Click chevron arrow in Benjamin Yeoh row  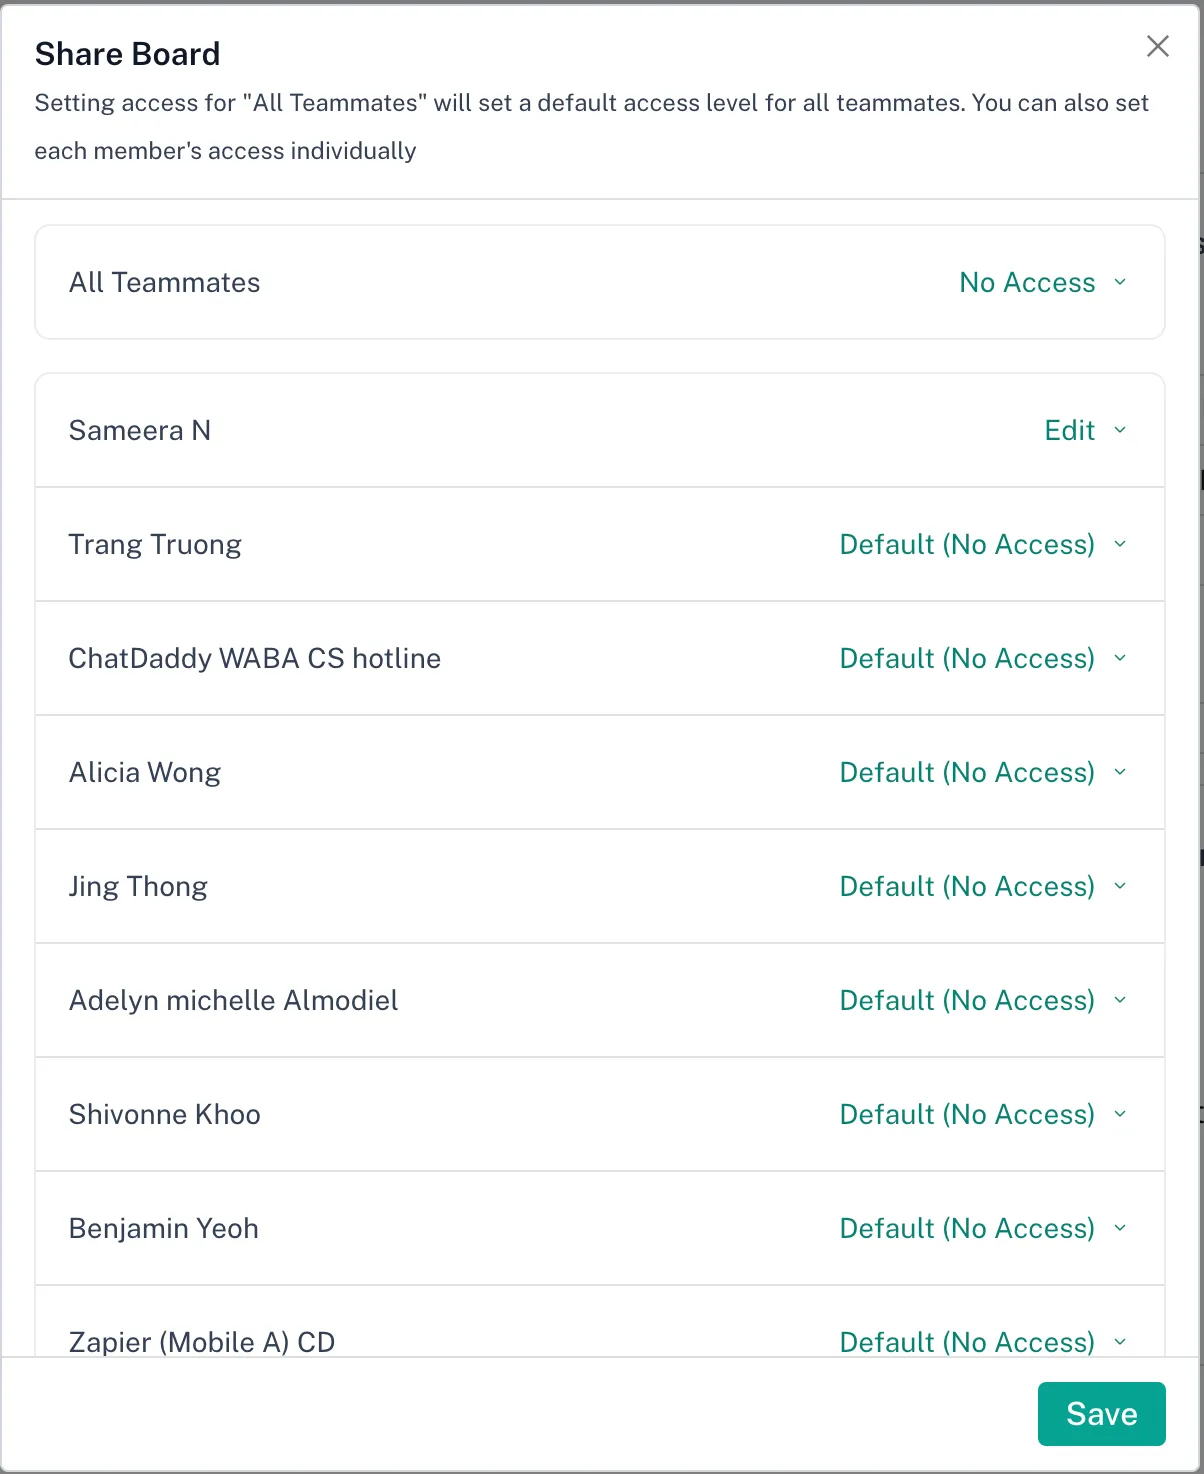pyautogui.click(x=1120, y=1229)
